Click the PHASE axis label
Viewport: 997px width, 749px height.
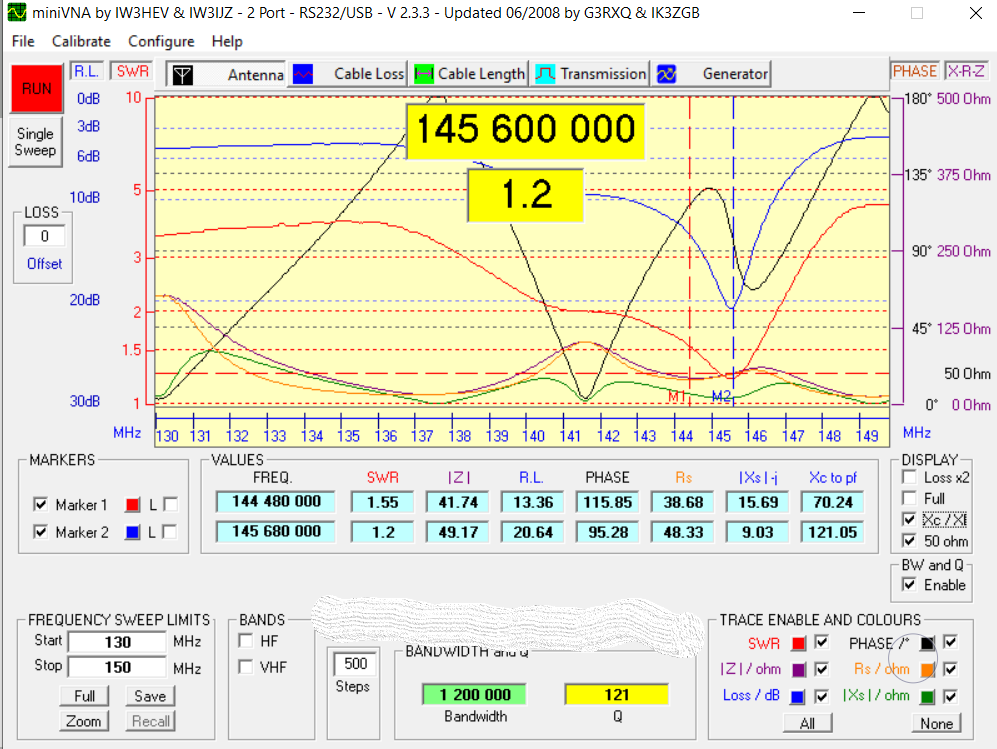[914, 71]
